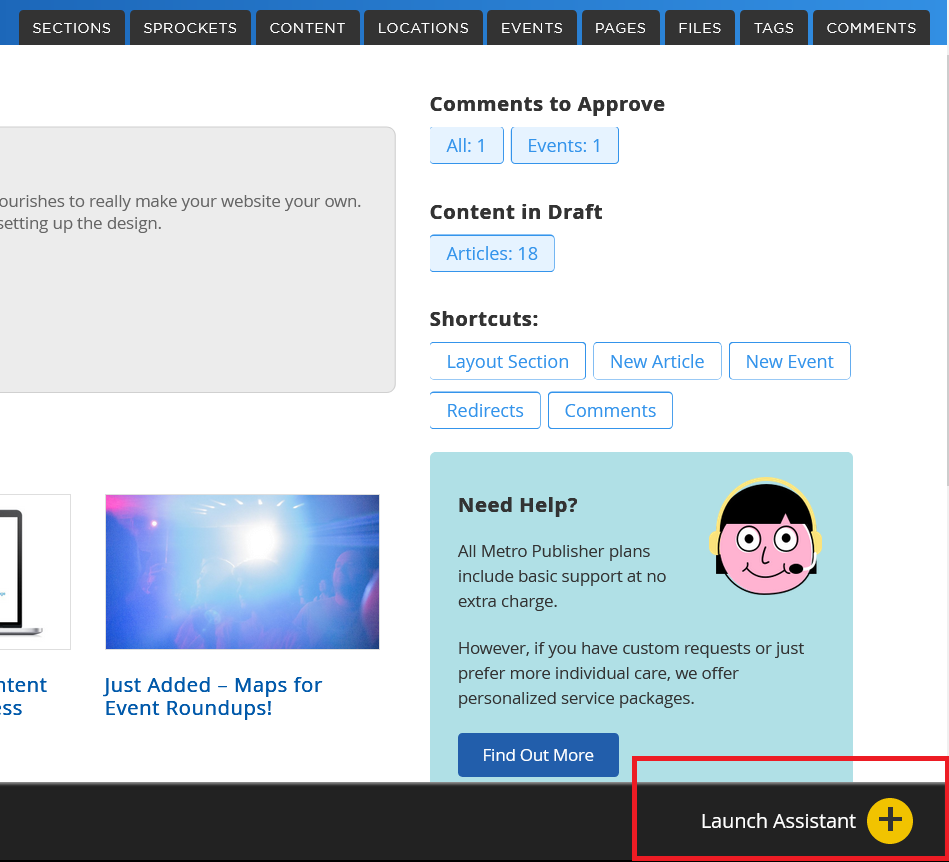Click the support agent avatar icon
Screen dimensions: 949x862
(765, 537)
